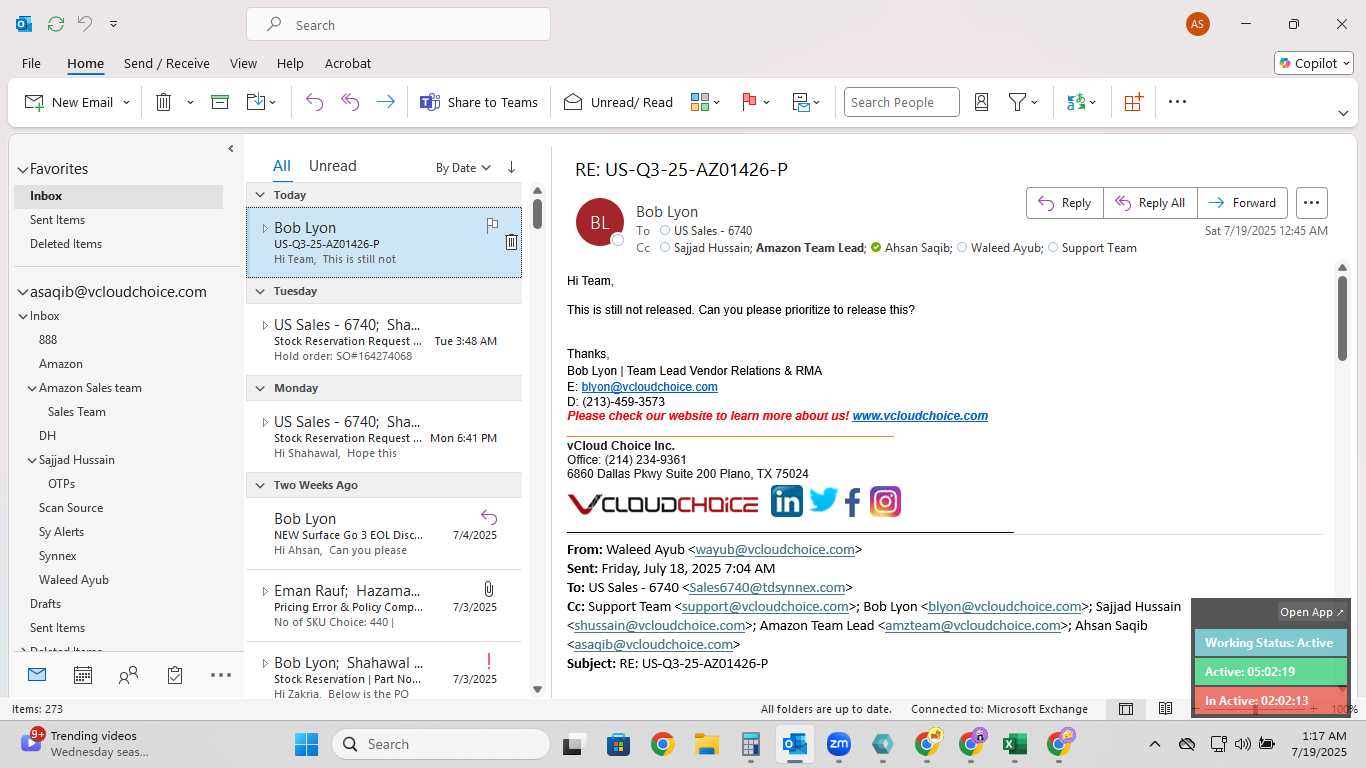
Task: Open the www.vcloudchoice.com link
Action: pyautogui.click(x=920, y=416)
